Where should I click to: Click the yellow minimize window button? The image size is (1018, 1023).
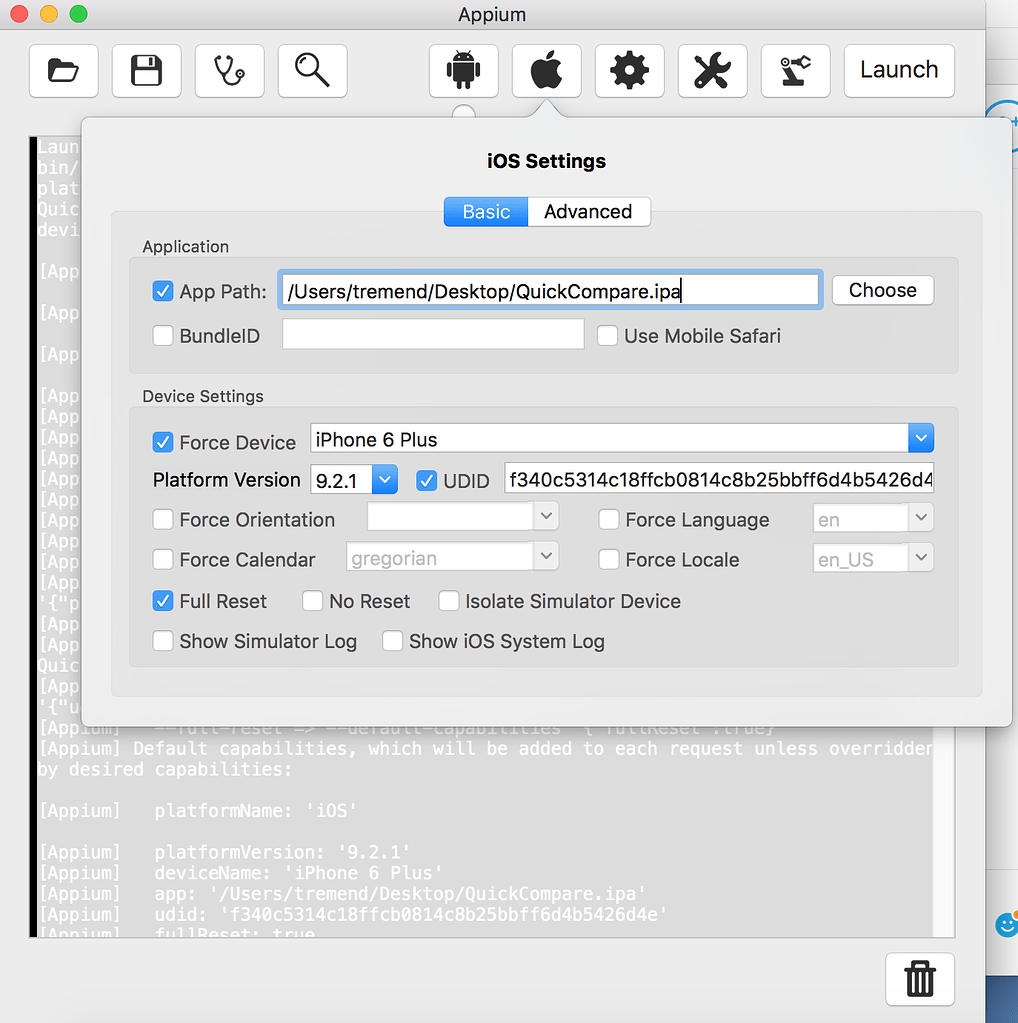(49, 14)
